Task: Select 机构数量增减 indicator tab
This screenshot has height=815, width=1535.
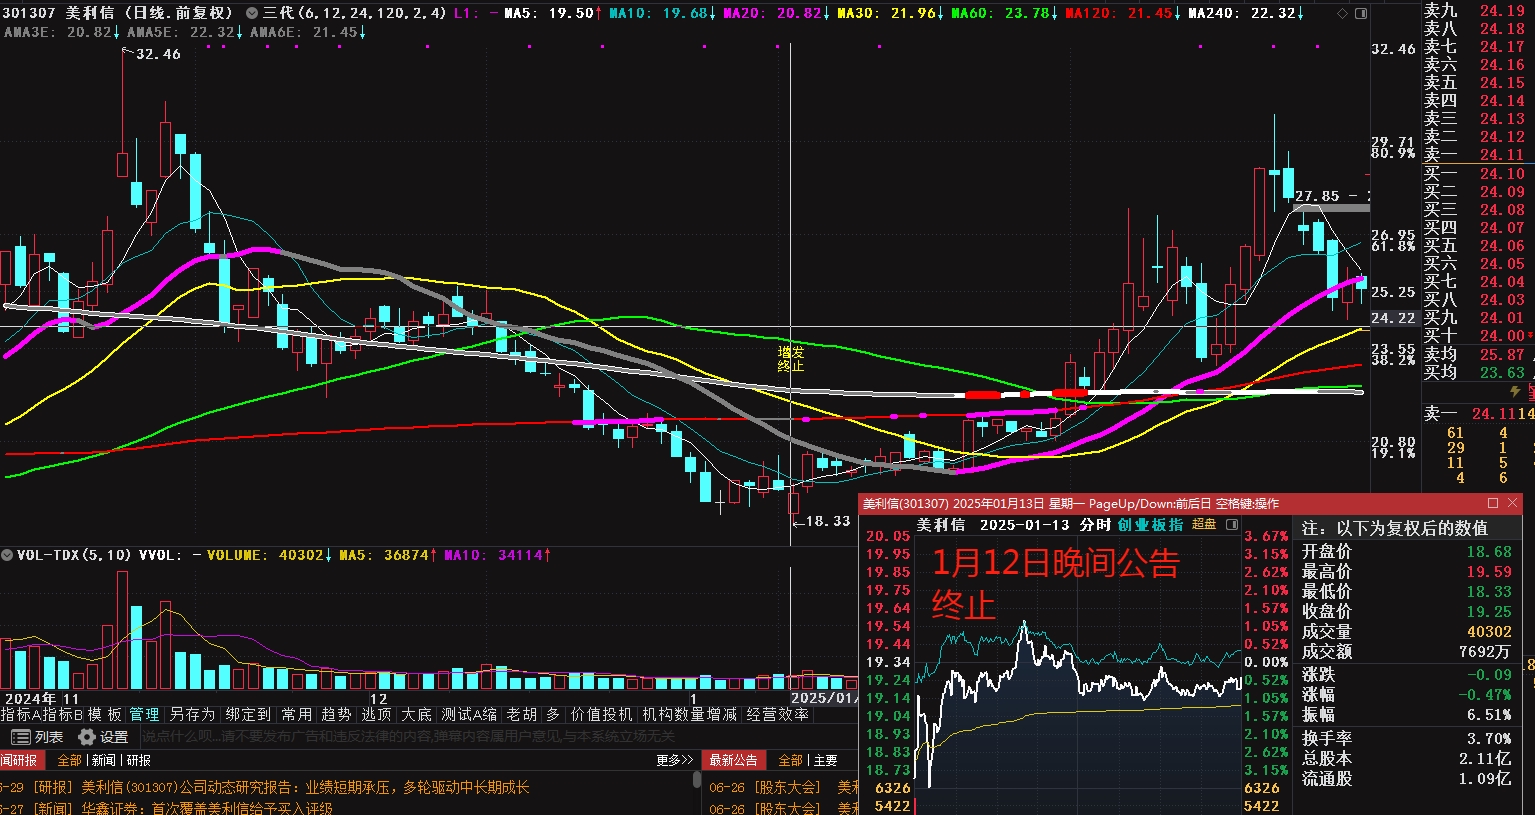Action: tap(690, 714)
